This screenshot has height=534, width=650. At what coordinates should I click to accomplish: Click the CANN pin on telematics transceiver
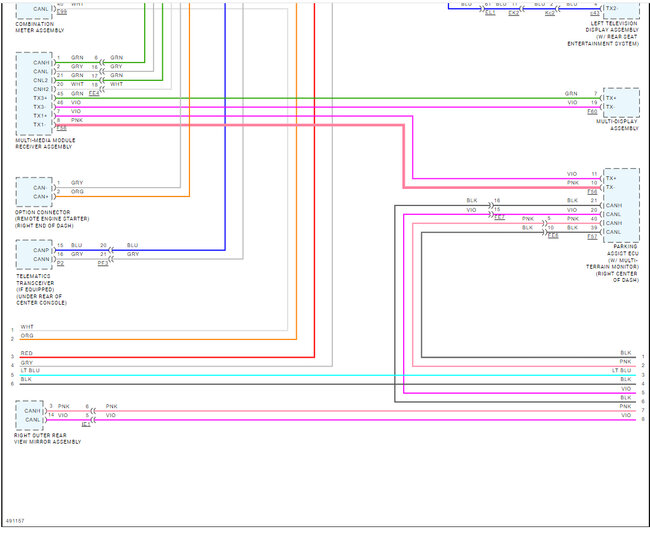41,259
